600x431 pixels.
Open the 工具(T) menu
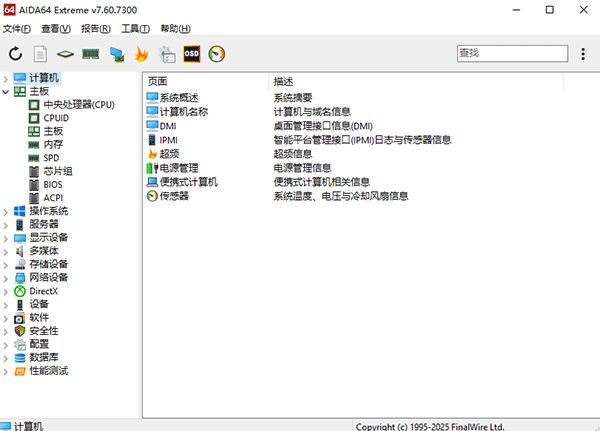point(135,29)
